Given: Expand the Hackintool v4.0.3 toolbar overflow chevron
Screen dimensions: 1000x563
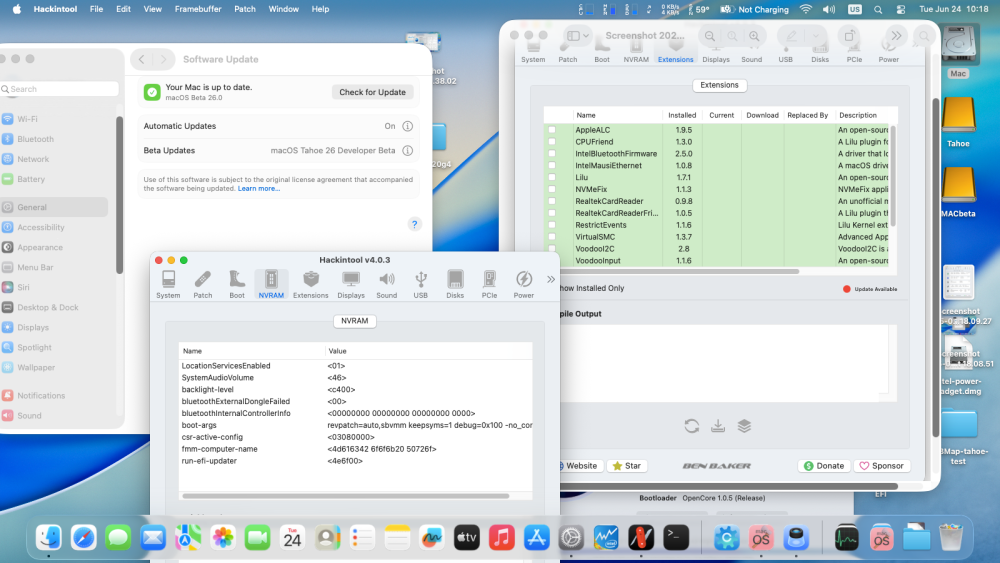Looking at the screenshot, I should tap(551, 279).
